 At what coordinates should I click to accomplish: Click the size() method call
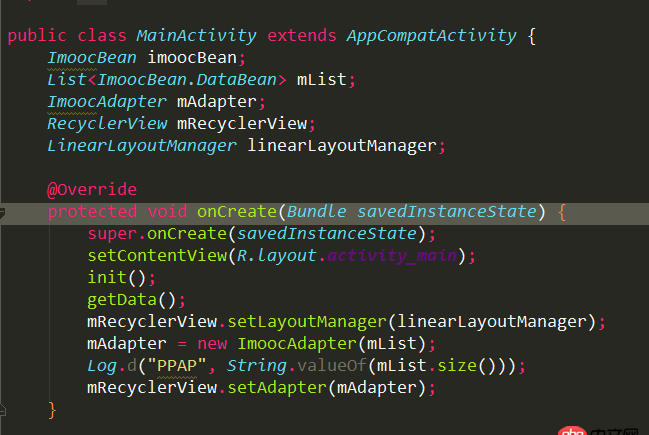click(467, 365)
